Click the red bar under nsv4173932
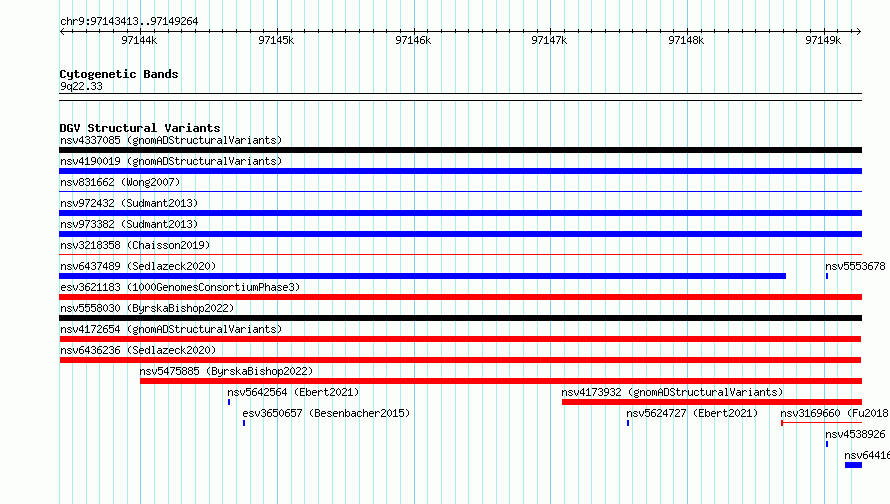Image resolution: width=890 pixels, height=504 pixels. [712, 402]
